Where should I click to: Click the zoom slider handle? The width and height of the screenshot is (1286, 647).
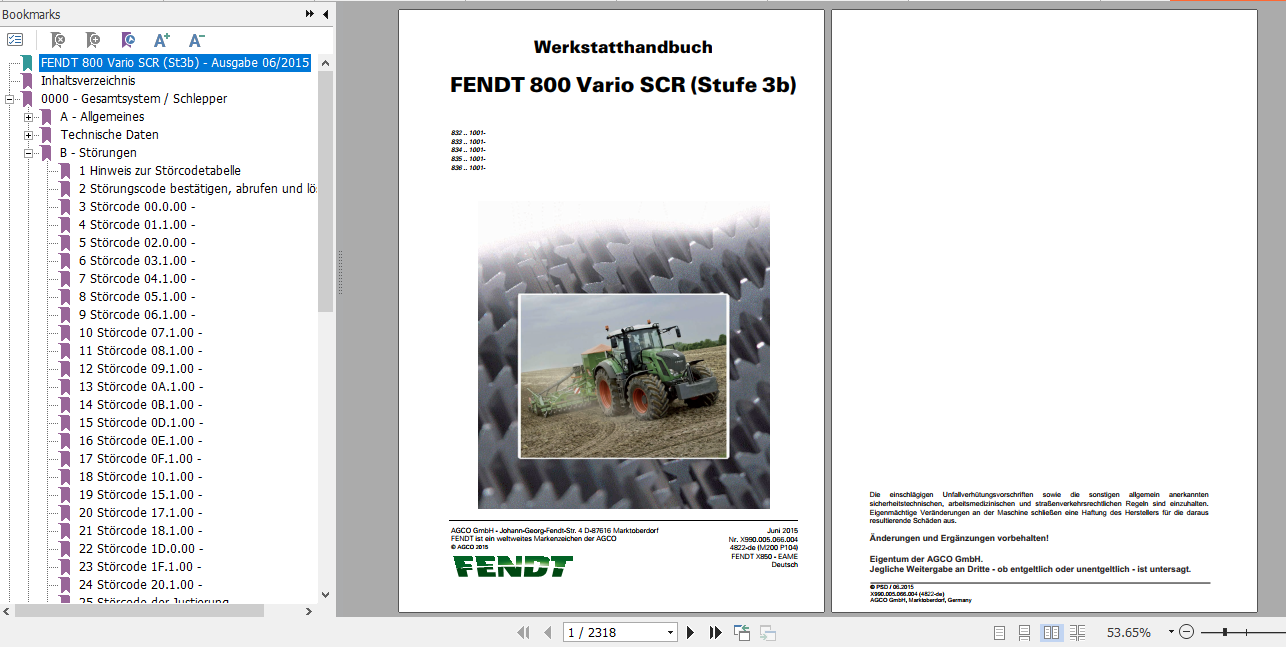click(1225, 632)
